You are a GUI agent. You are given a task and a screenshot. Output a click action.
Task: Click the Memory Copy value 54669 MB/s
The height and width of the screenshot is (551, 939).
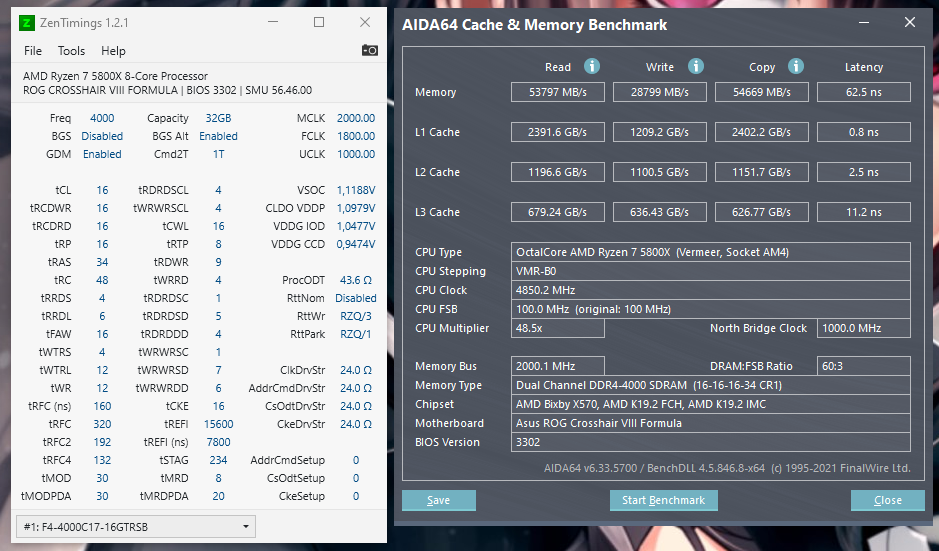pos(762,92)
